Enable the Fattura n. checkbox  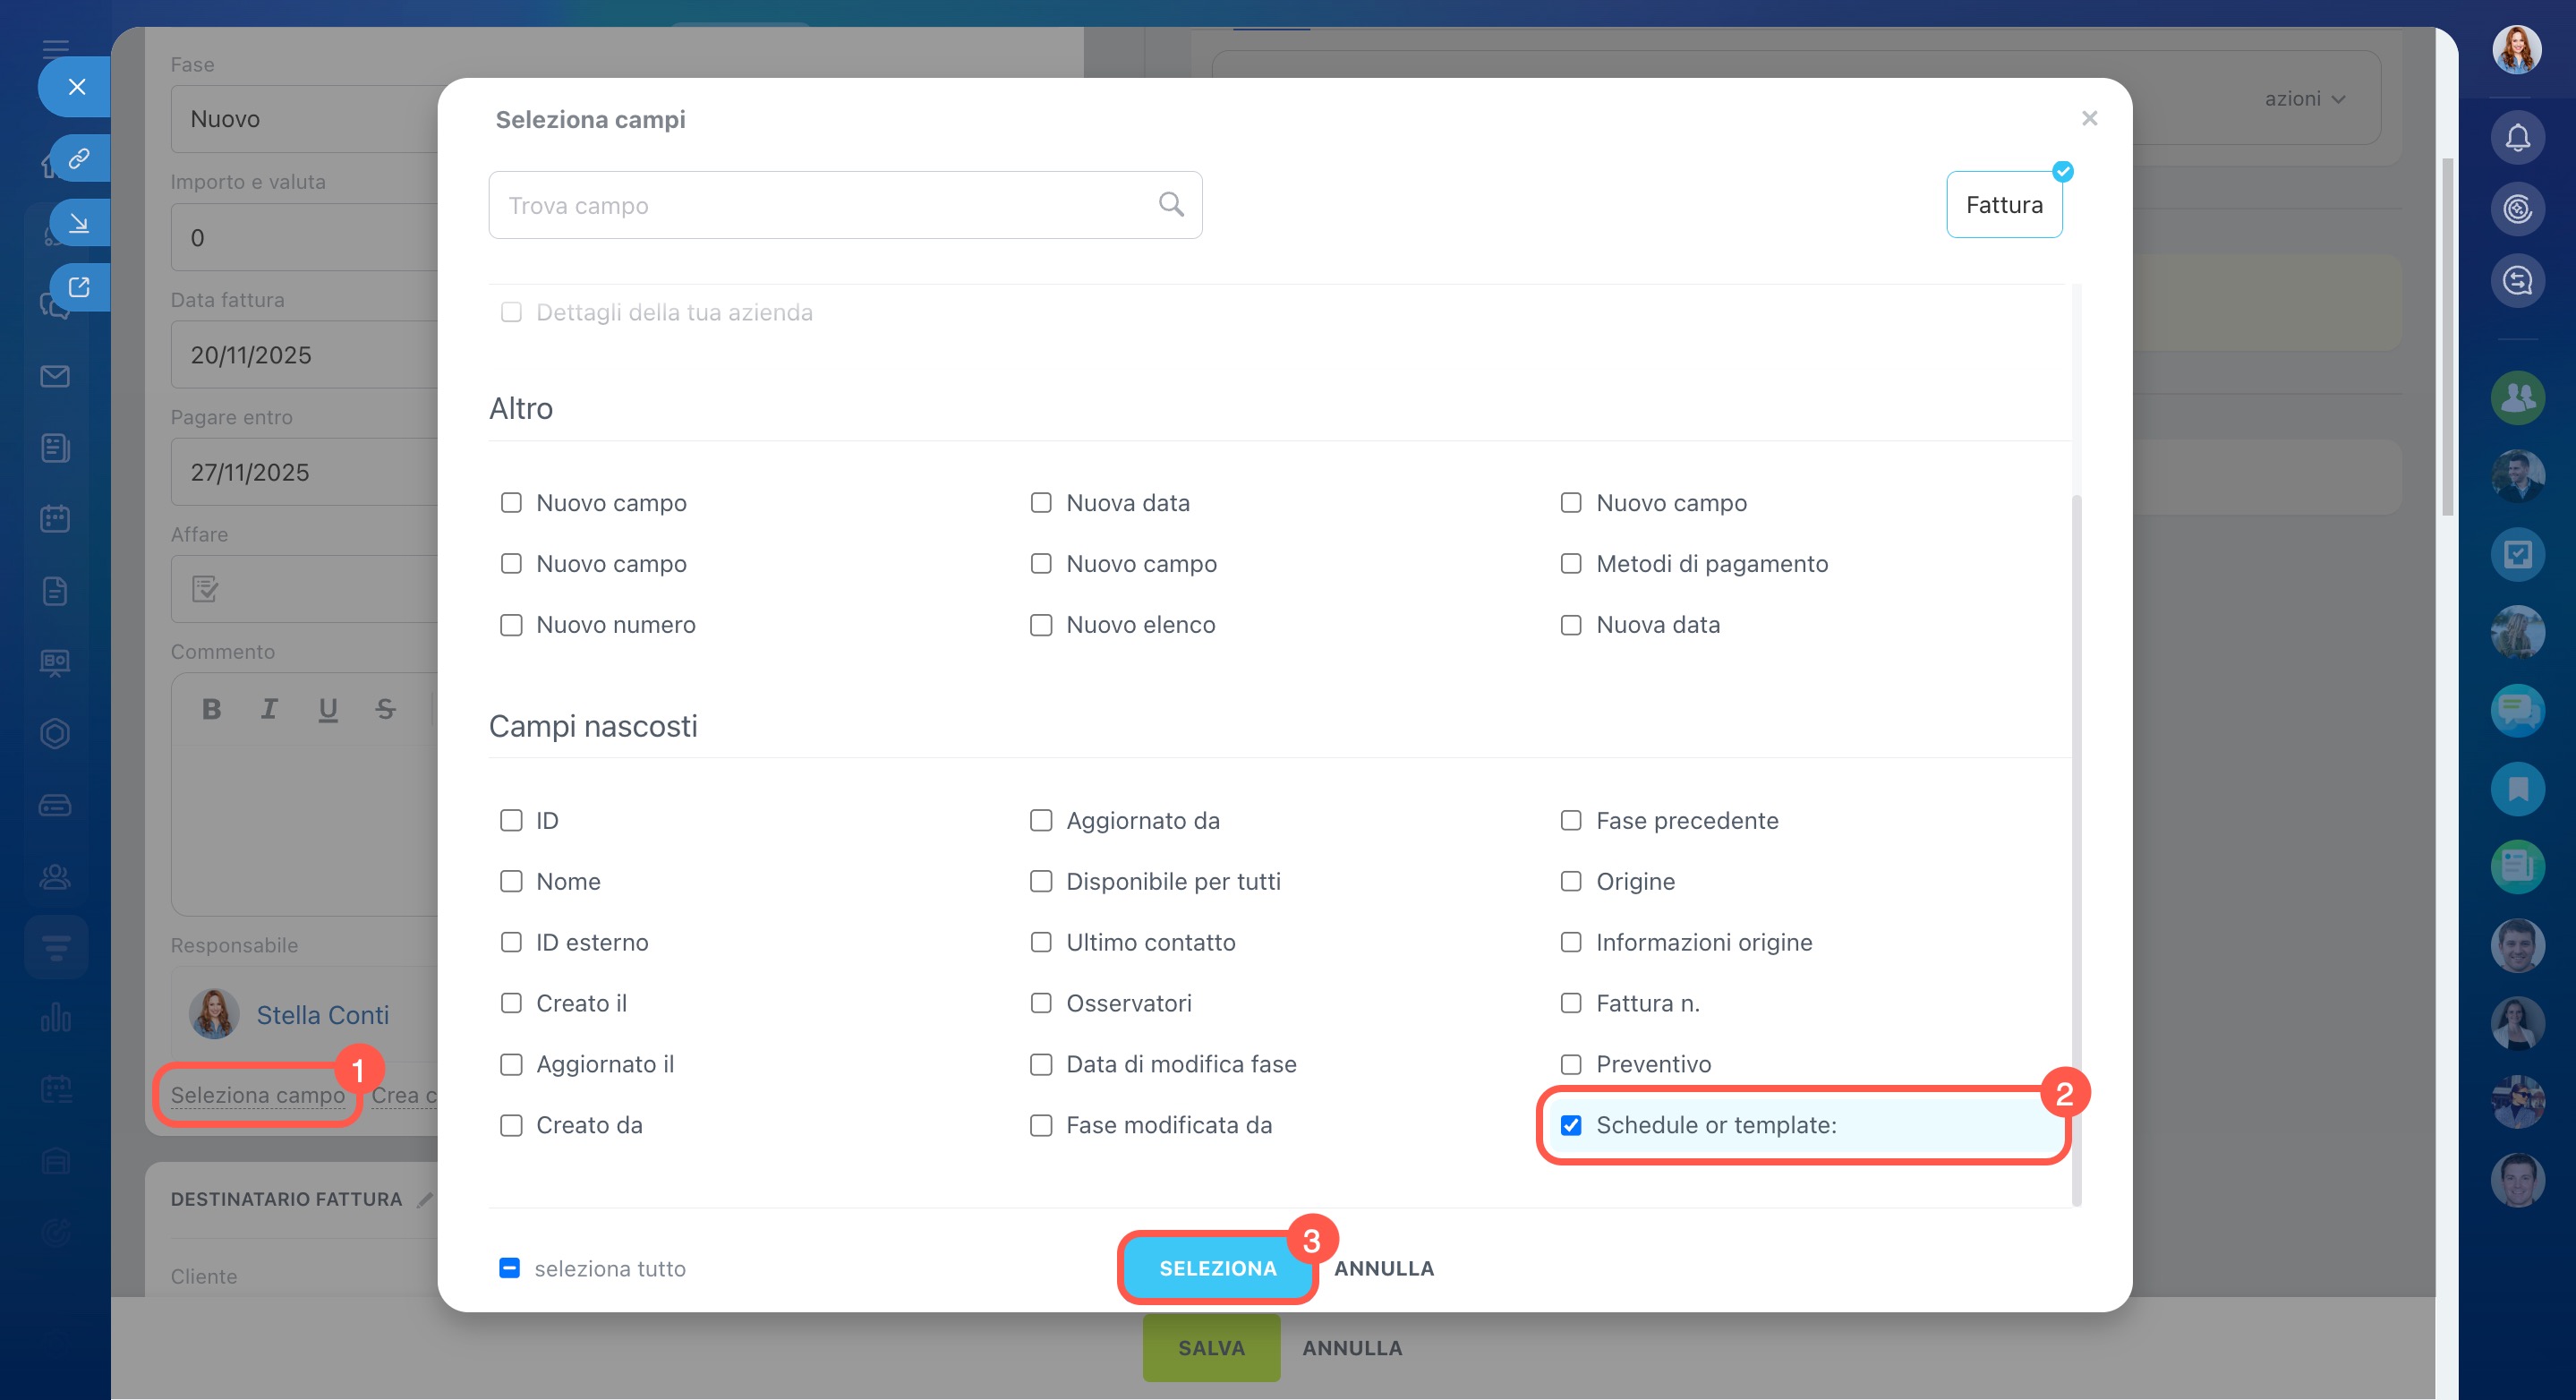(1571, 1003)
